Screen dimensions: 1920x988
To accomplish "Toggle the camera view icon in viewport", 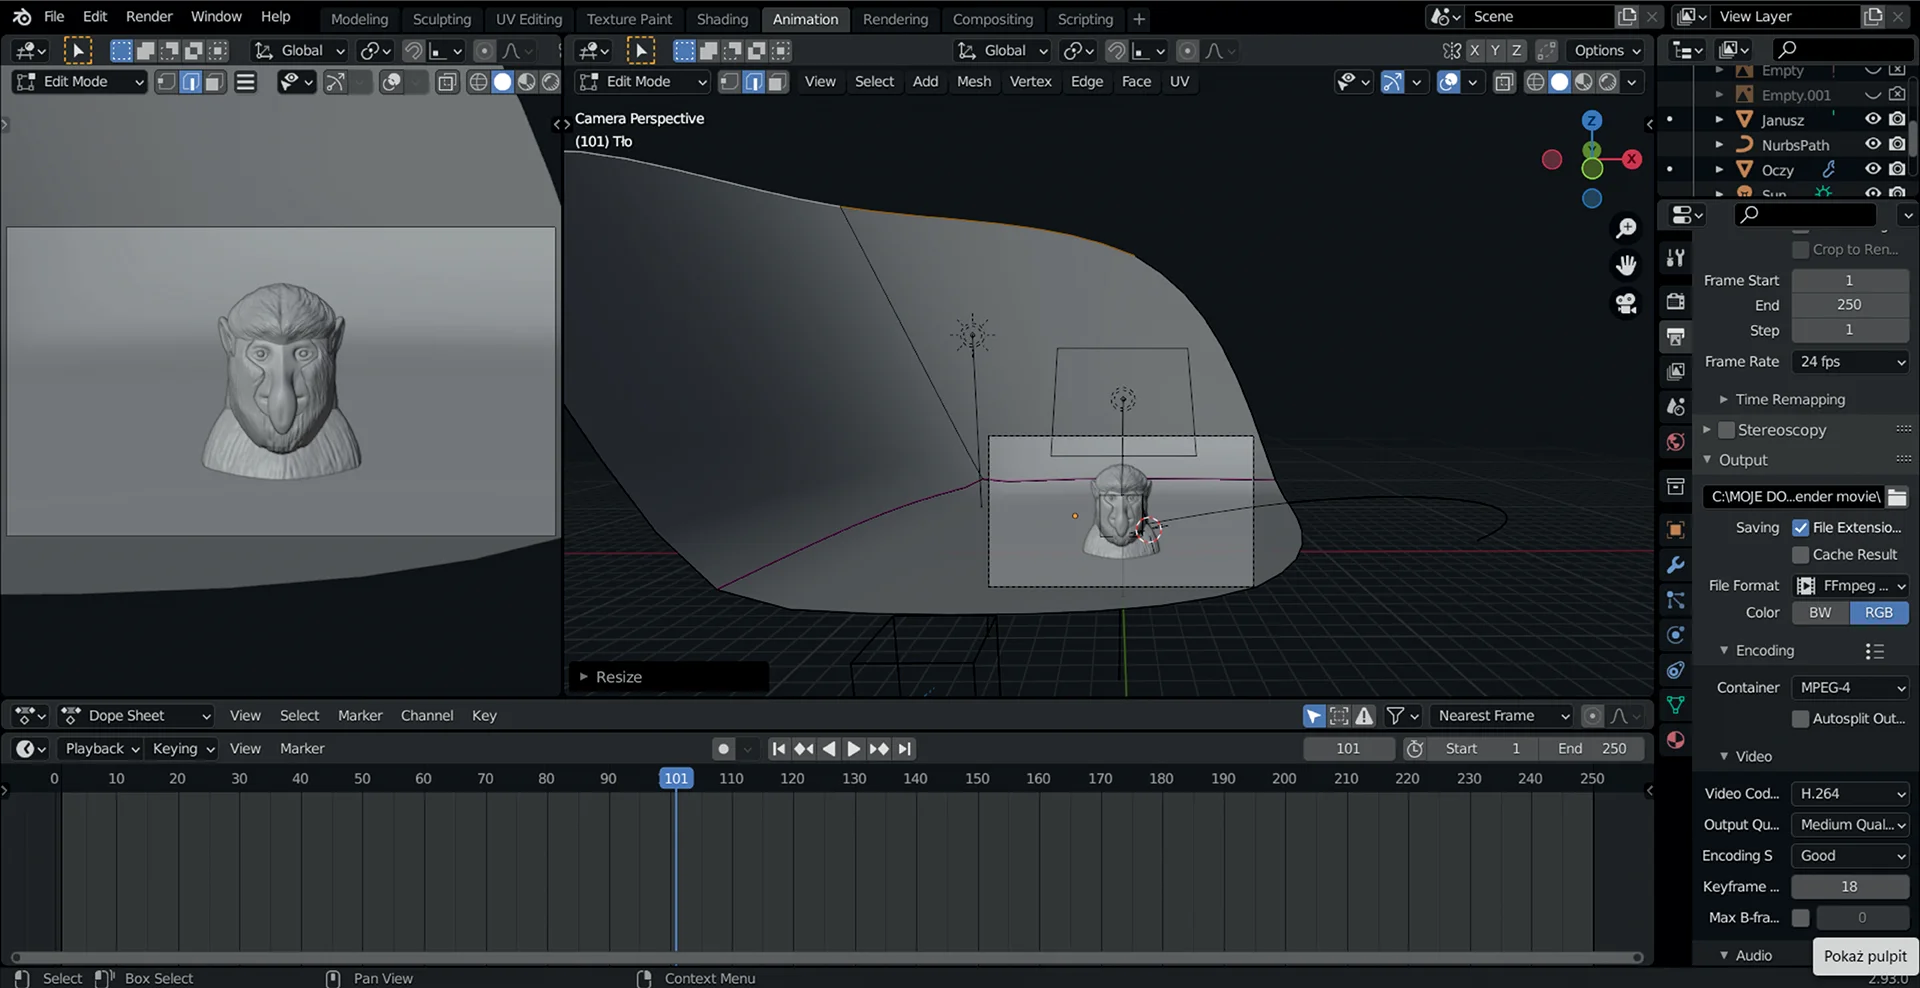I will (1626, 303).
